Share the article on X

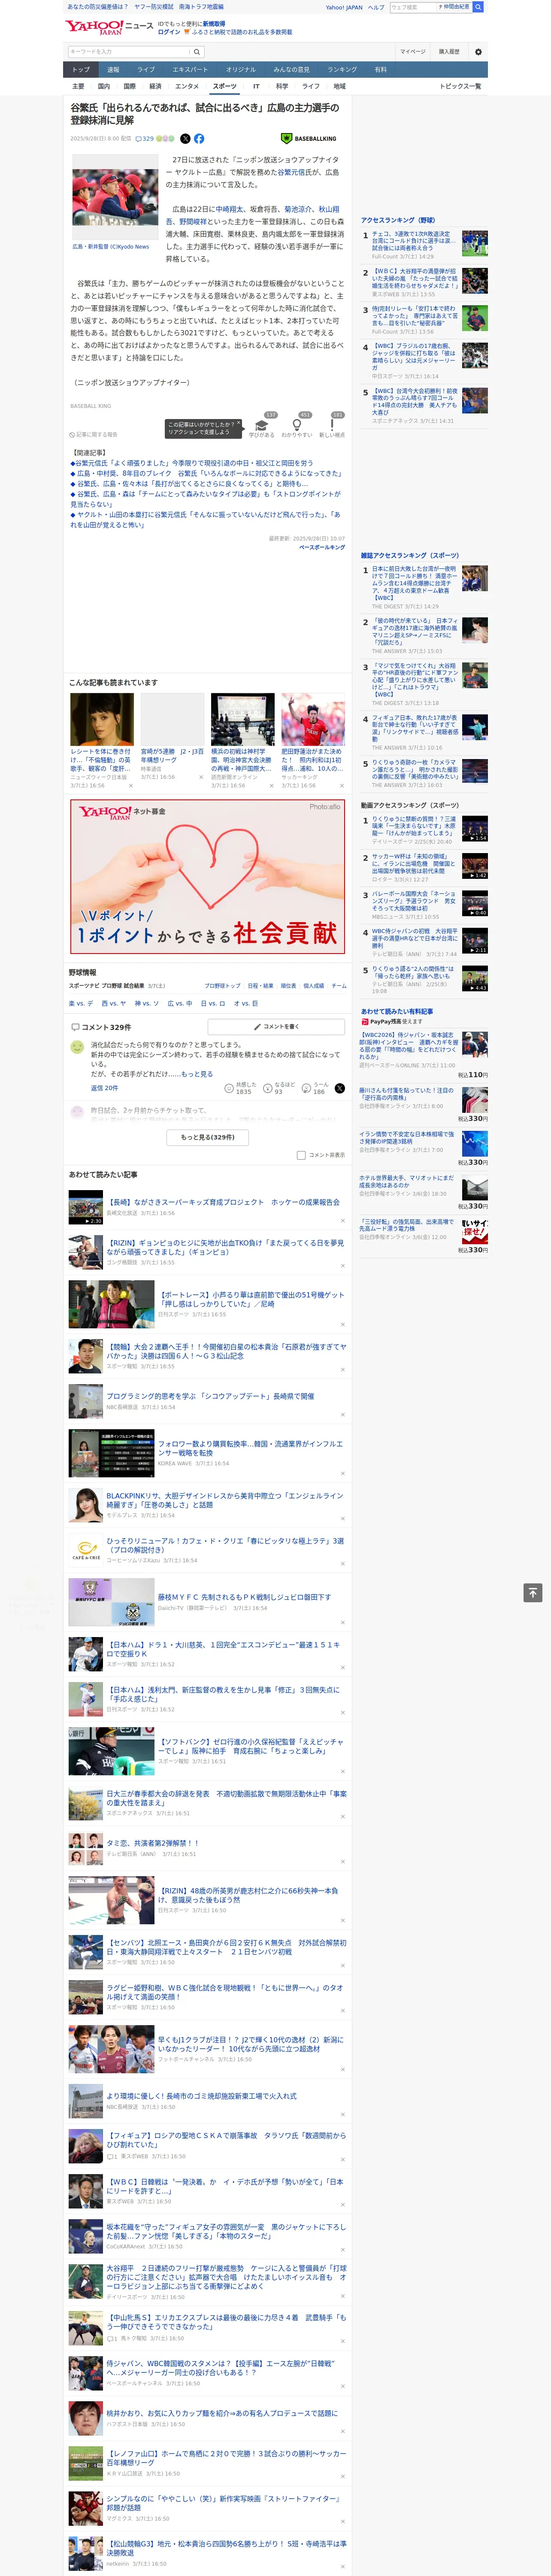point(185,139)
